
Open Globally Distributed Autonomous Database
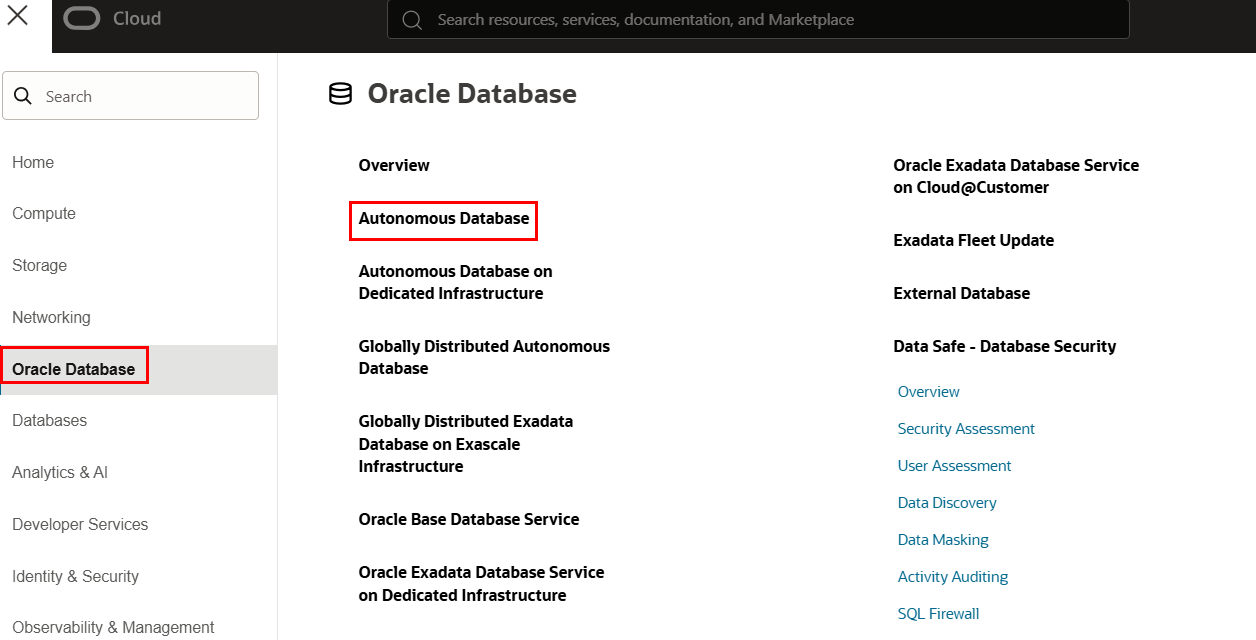pyautogui.click(x=484, y=357)
